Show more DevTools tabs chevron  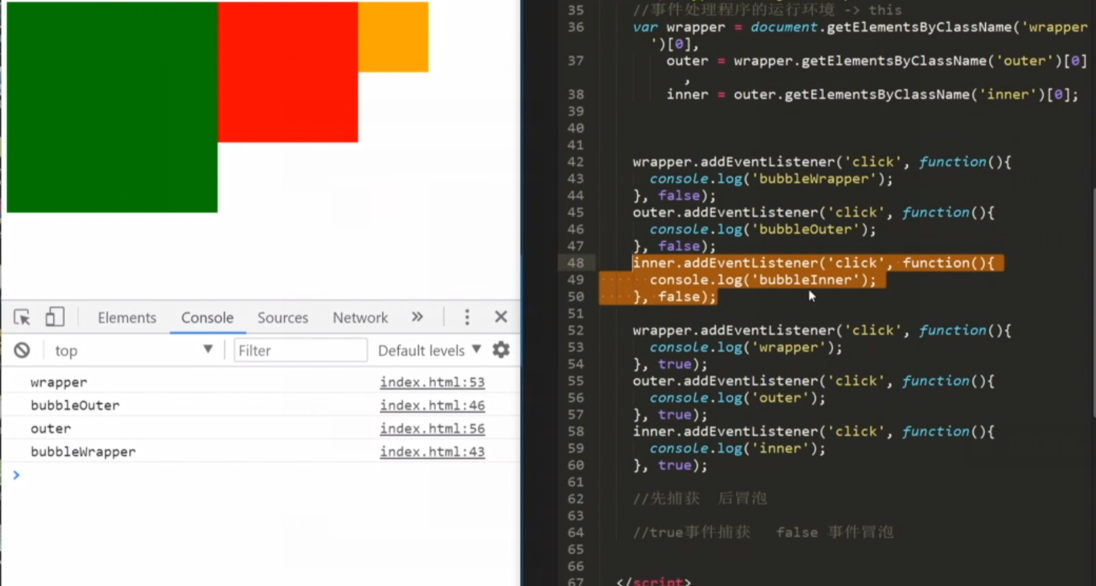click(417, 317)
